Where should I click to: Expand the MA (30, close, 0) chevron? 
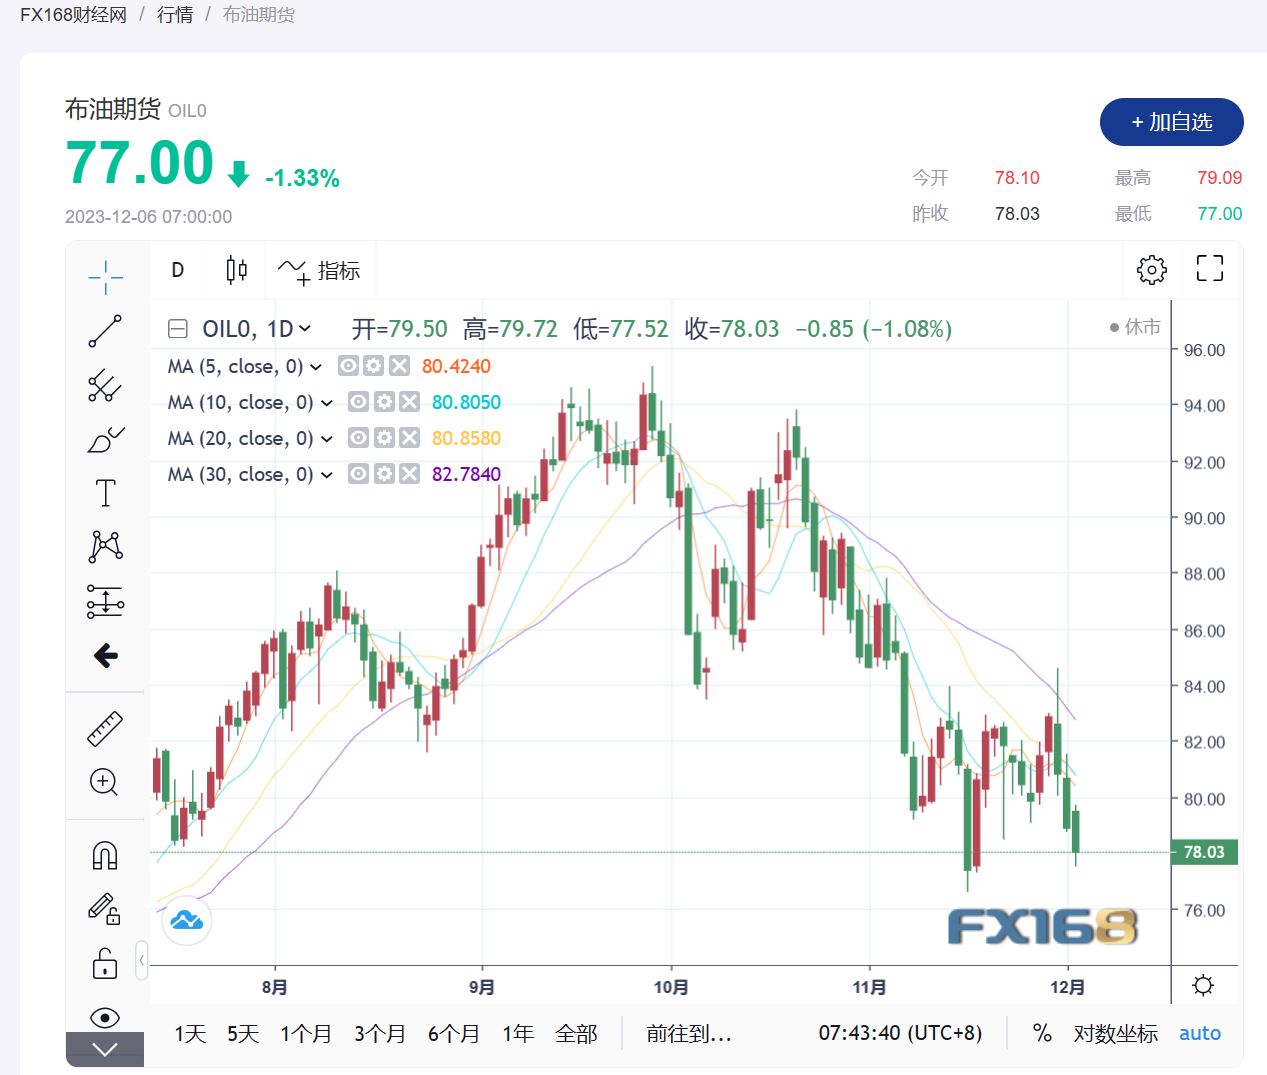click(x=327, y=475)
